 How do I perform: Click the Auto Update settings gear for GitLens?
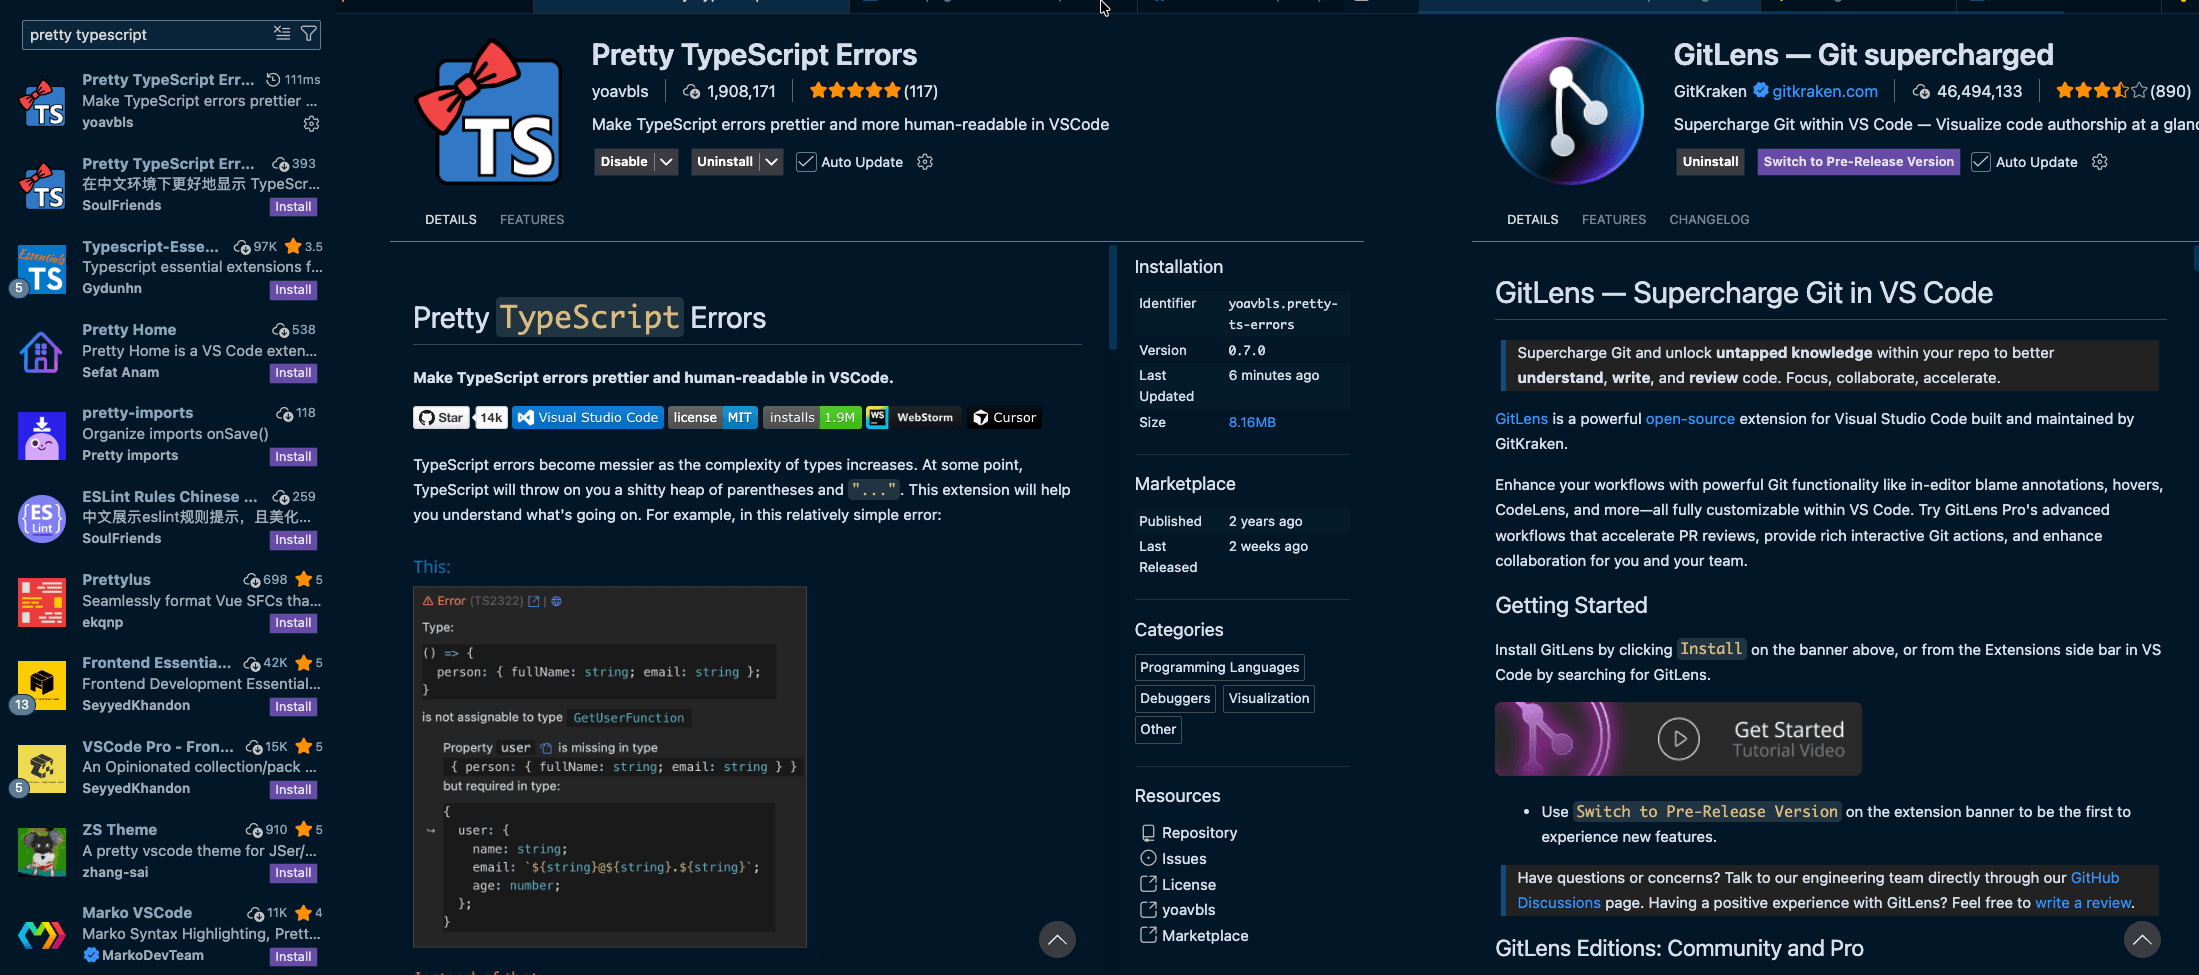click(2100, 161)
